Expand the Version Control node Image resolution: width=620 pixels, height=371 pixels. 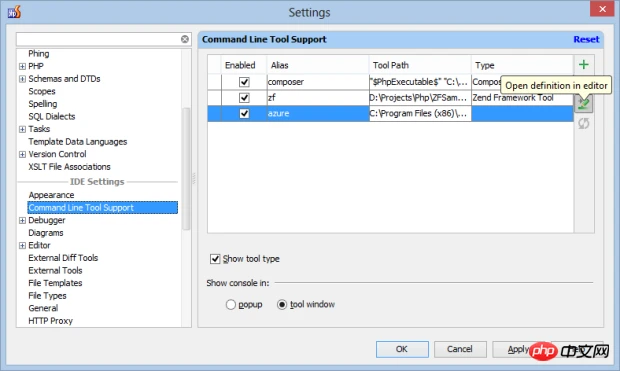pos(23,154)
